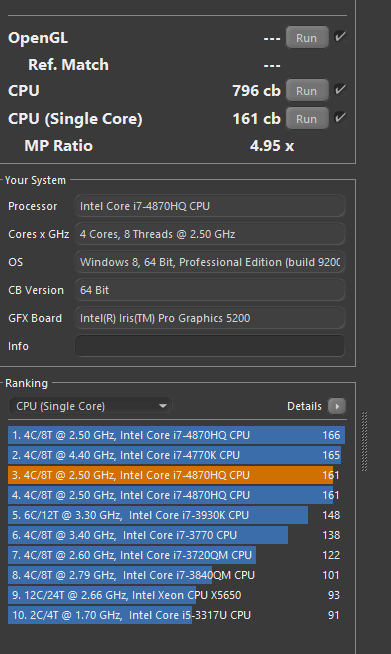Select ranking row 7 i7-3720QM CPU
Image resolution: width=391 pixels, height=654 pixels.
click(x=177, y=555)
